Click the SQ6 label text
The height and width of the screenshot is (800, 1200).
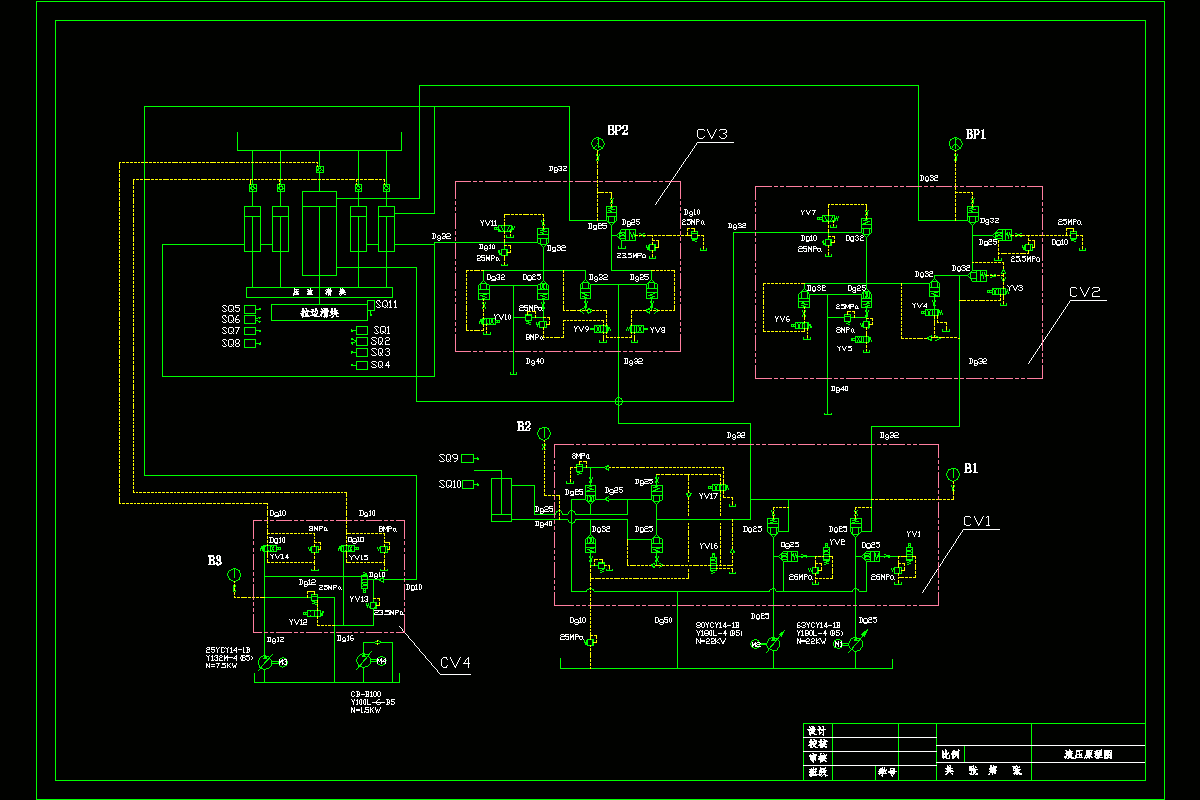pyautogui.click(x=231, y=320)
